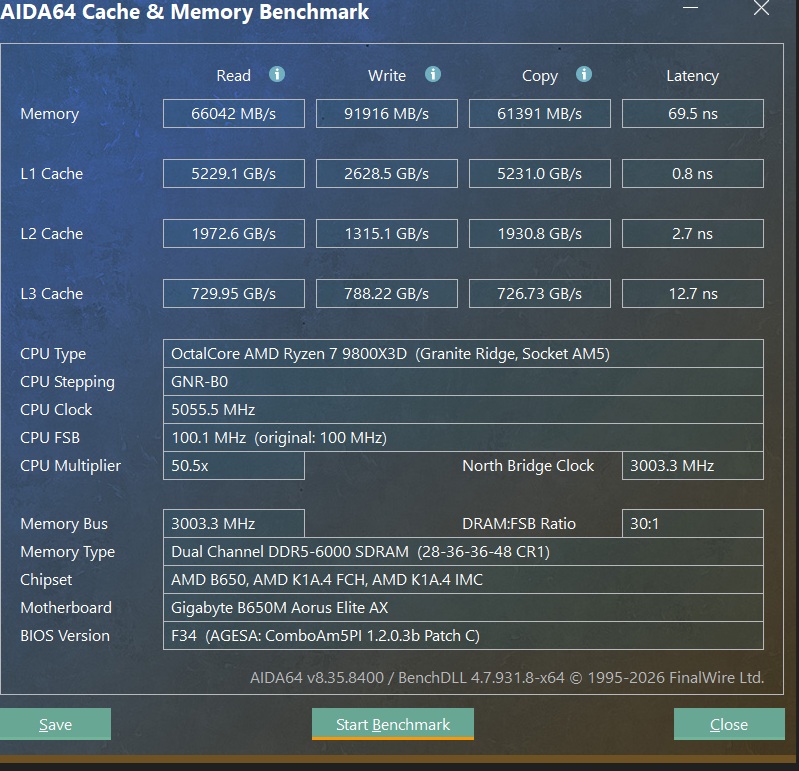Select the L1 Cache write value 2628.5 GB/s
799x771 pixels.
point(387,174)
